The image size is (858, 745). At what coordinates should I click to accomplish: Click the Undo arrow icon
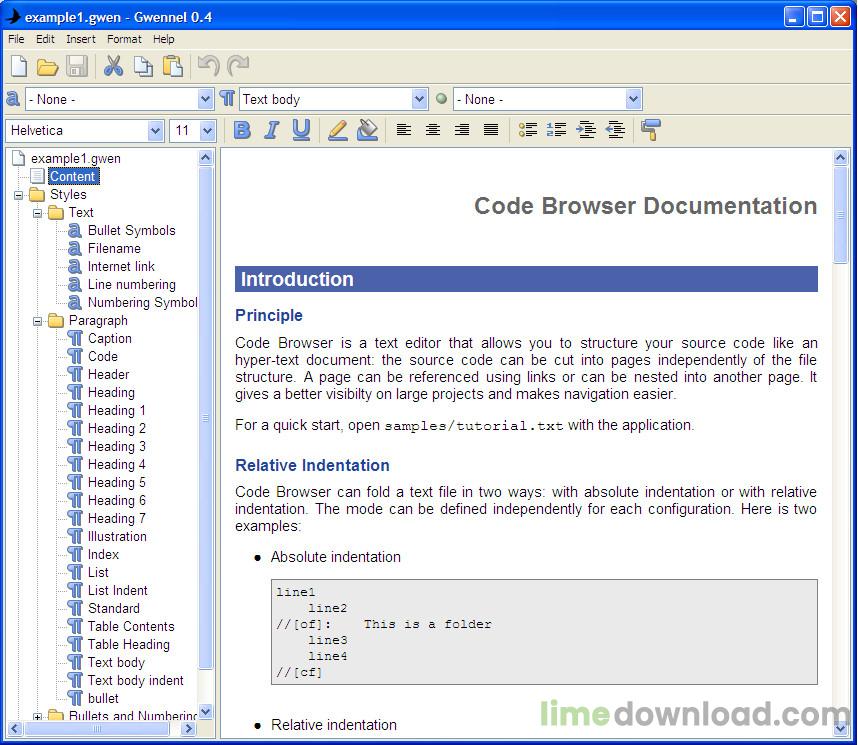tap(208, 66)
